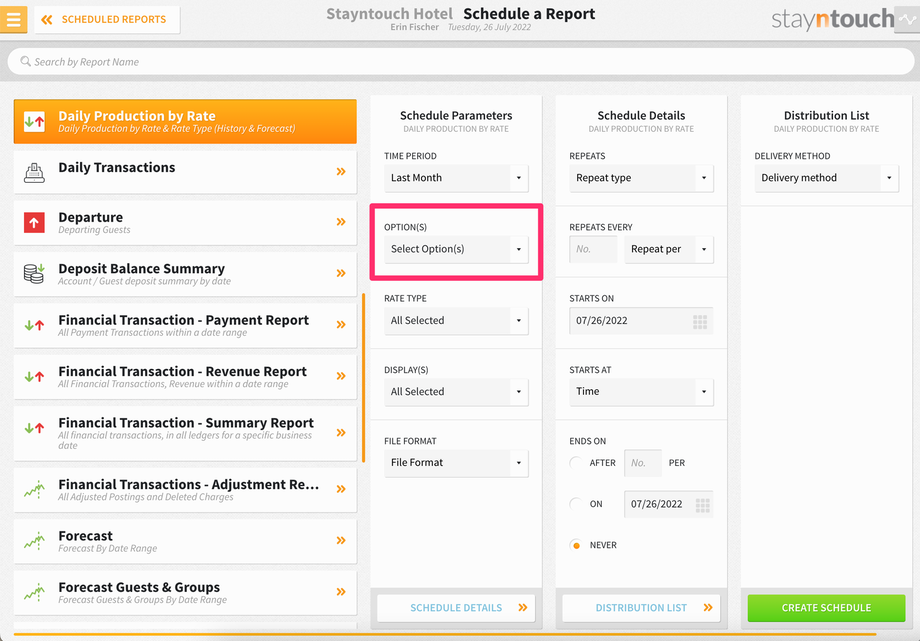Open the Summary Report chevron
Viewport: 920px width, 641px height.
pyautogui.click(x=341, y=433)
